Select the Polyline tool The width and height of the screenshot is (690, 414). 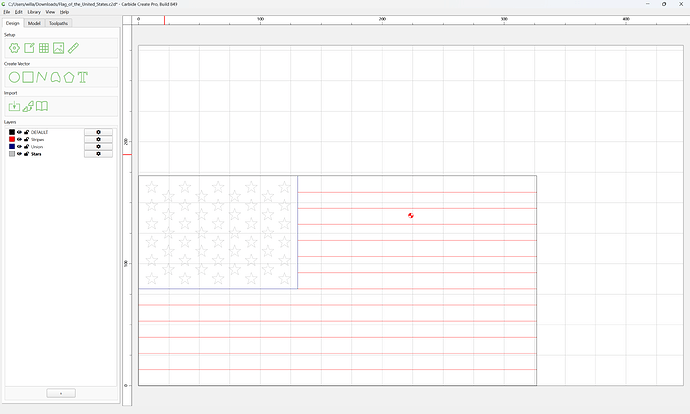tap(42, 77)
